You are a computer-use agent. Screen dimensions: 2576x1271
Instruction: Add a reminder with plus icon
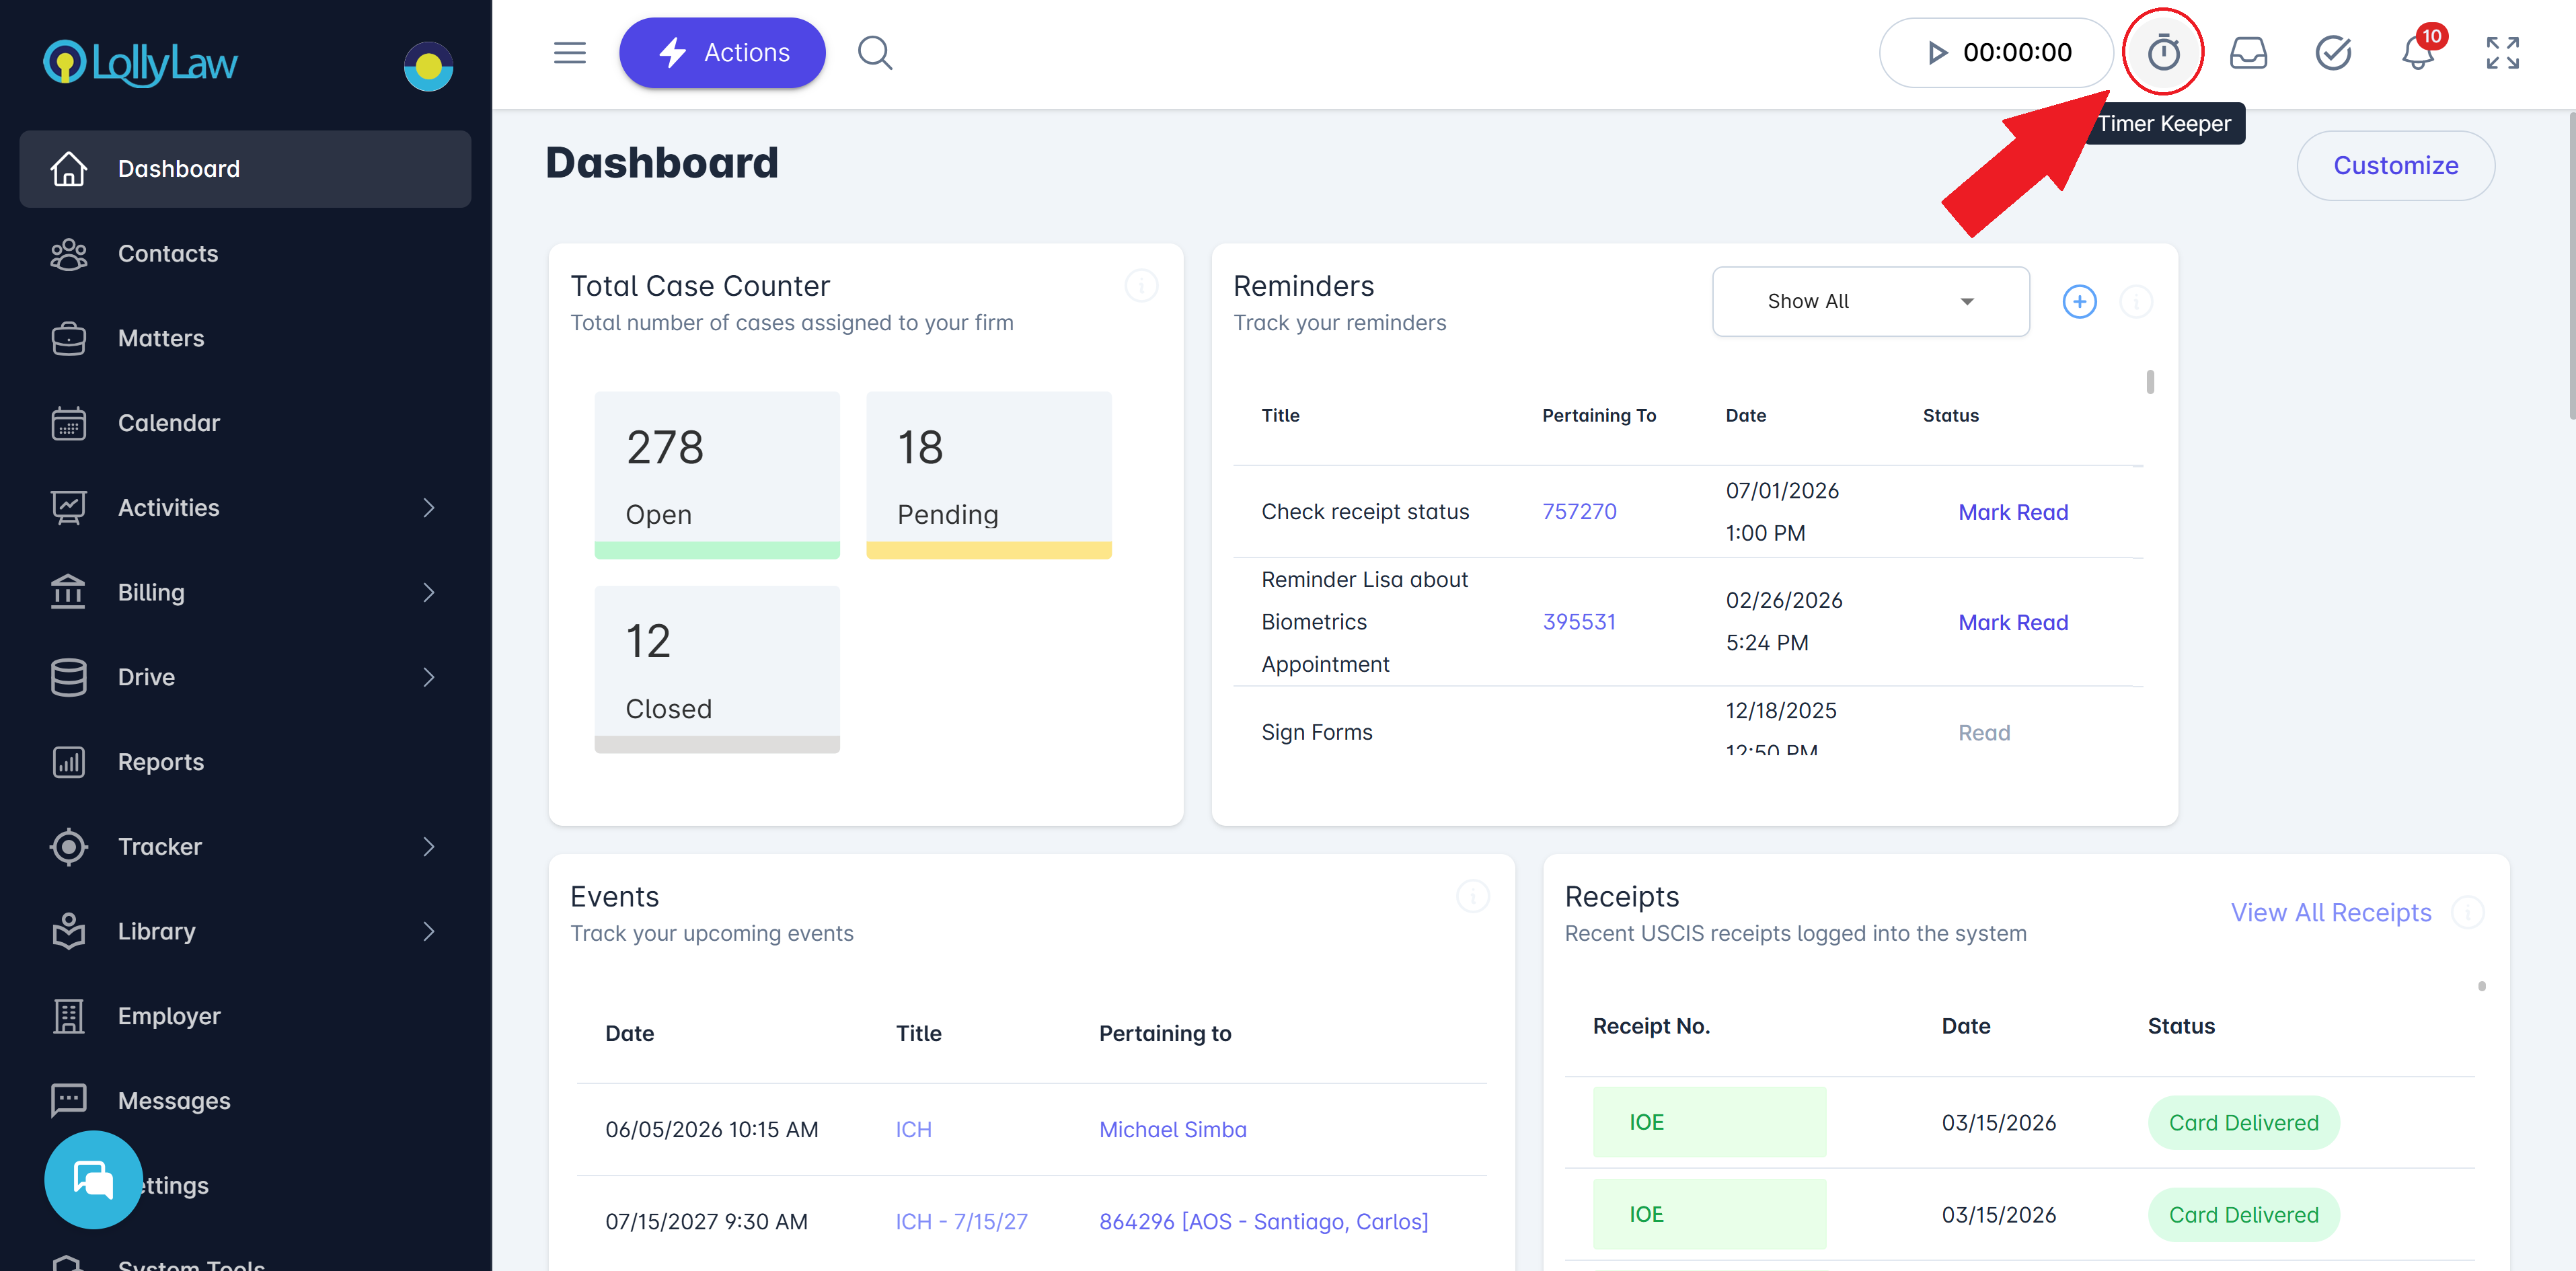[2079, 301]
